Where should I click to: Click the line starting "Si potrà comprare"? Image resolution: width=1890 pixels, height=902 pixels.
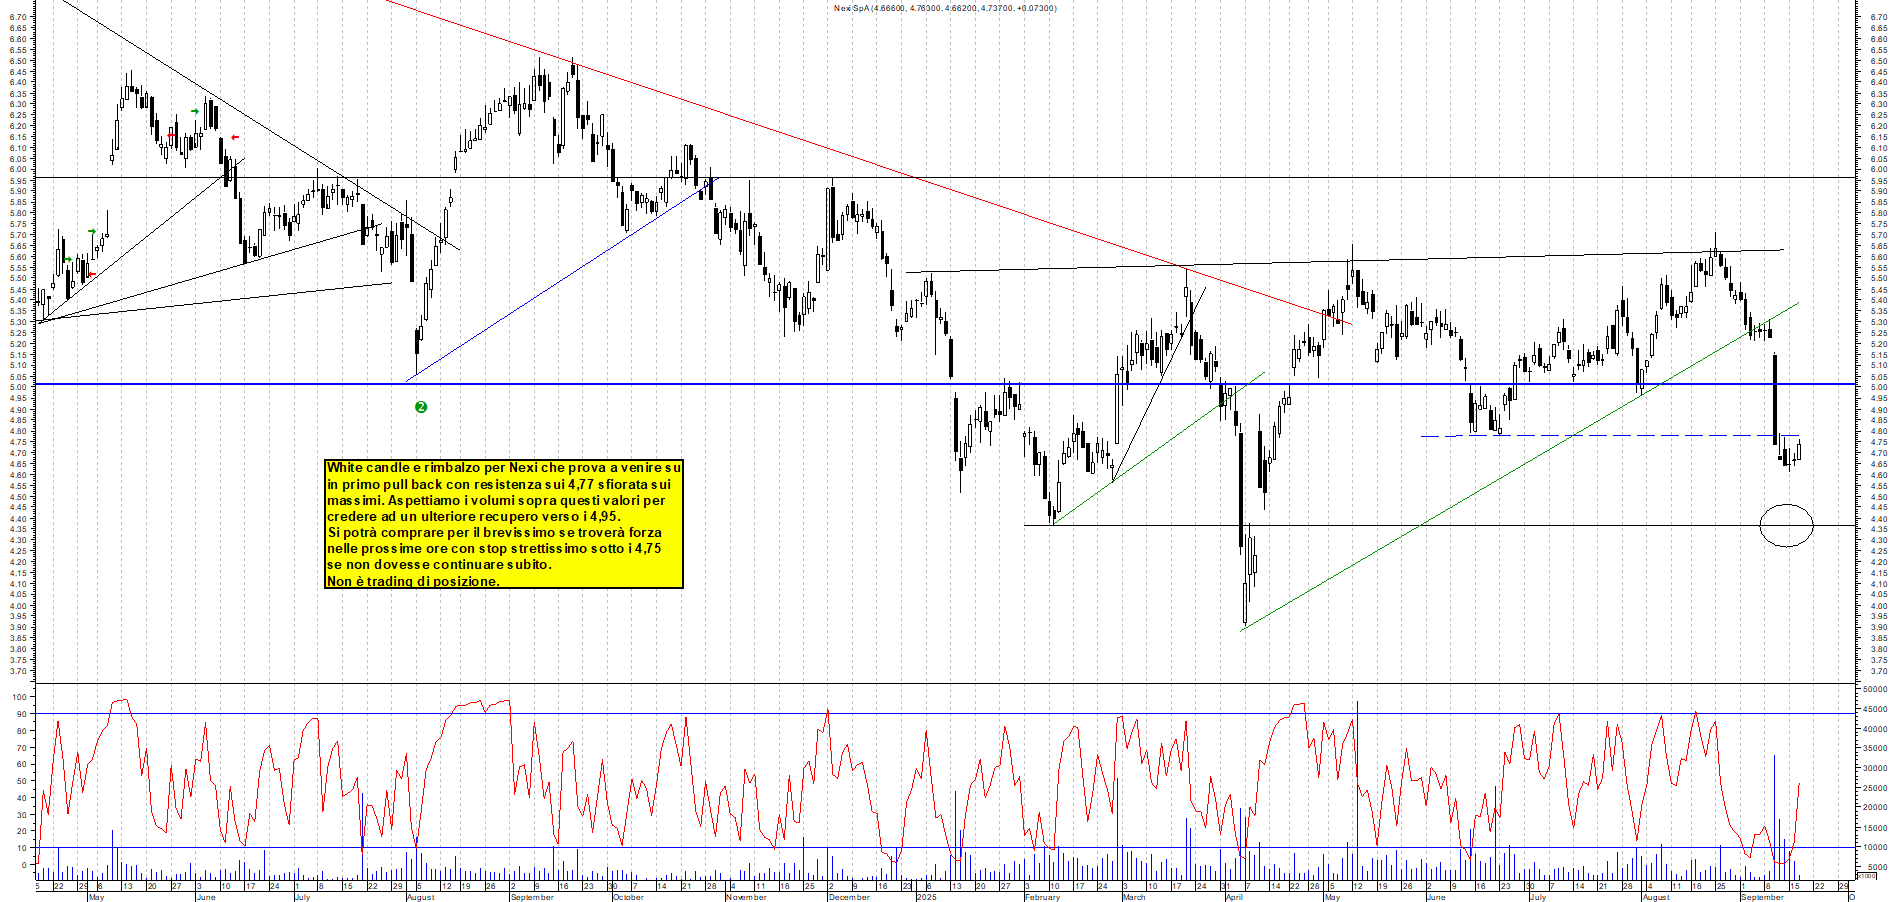point(494,532)
